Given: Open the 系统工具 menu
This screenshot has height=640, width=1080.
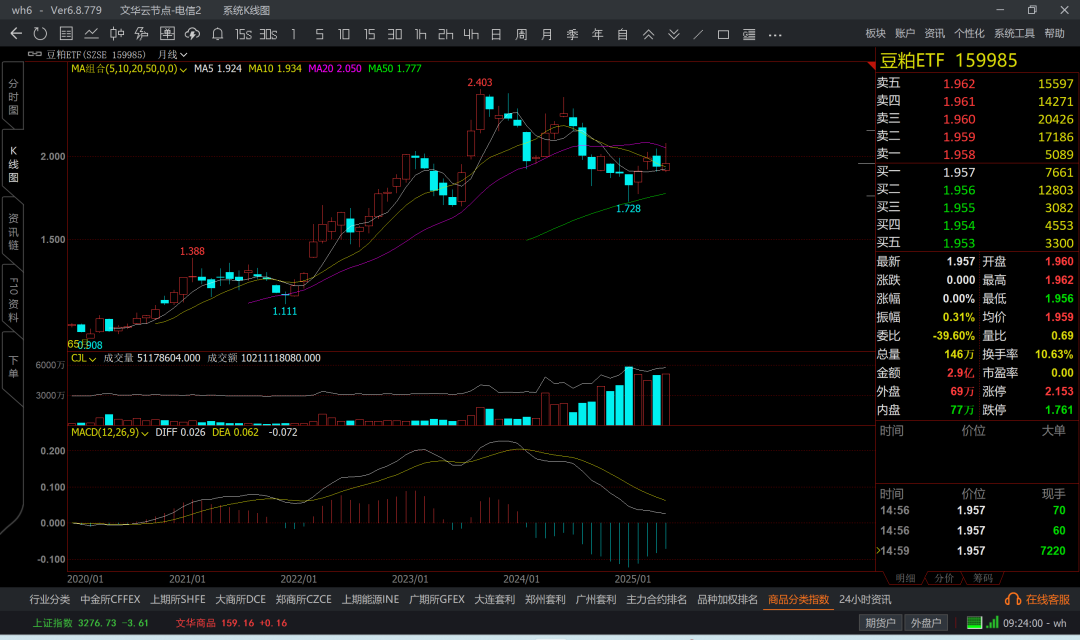Looking at the screenshot, I should tap(1014, 33).
